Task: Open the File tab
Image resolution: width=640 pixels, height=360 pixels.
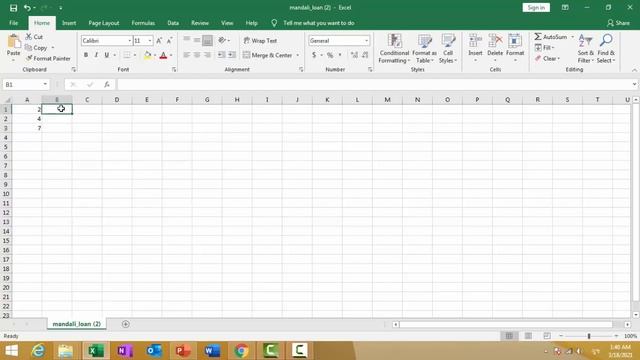Action: coord(13,23)
